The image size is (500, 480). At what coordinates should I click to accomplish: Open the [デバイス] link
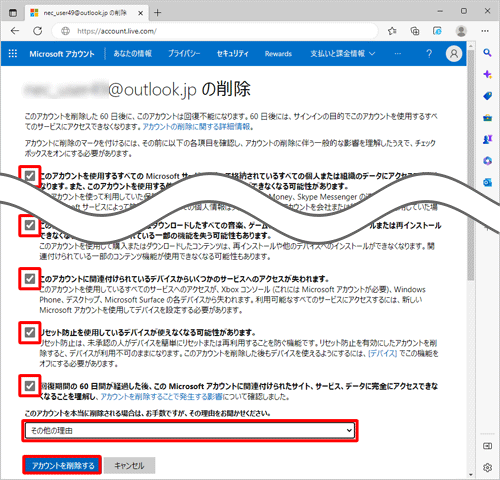pos(382,353)
